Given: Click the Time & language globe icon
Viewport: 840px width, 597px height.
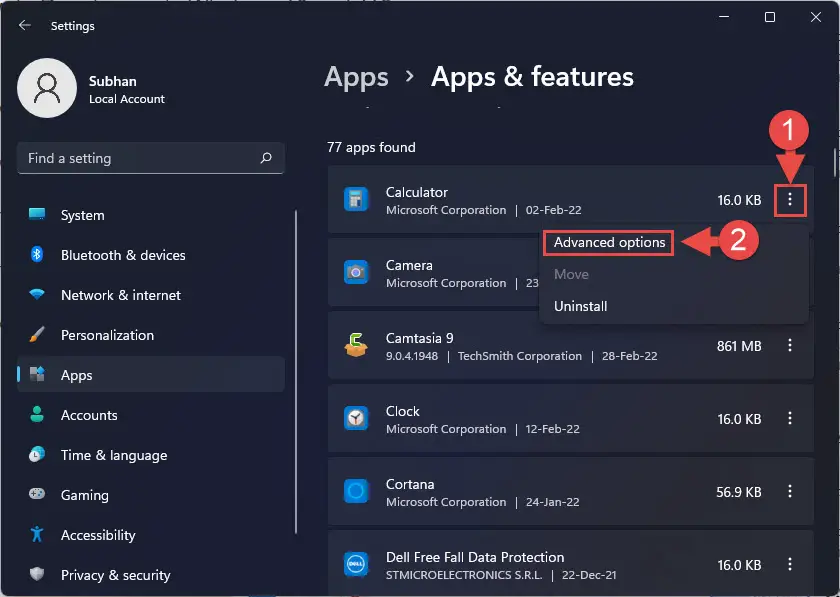Looking at the screenshot, I should 37,454.
